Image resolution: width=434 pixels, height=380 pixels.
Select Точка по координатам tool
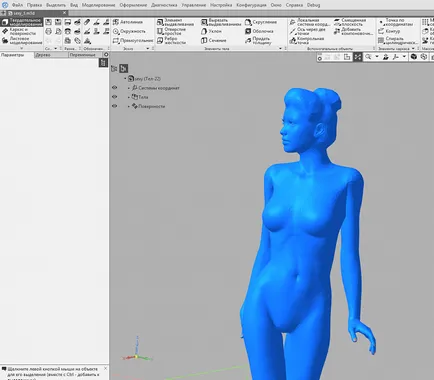click(x=396, y=22)
